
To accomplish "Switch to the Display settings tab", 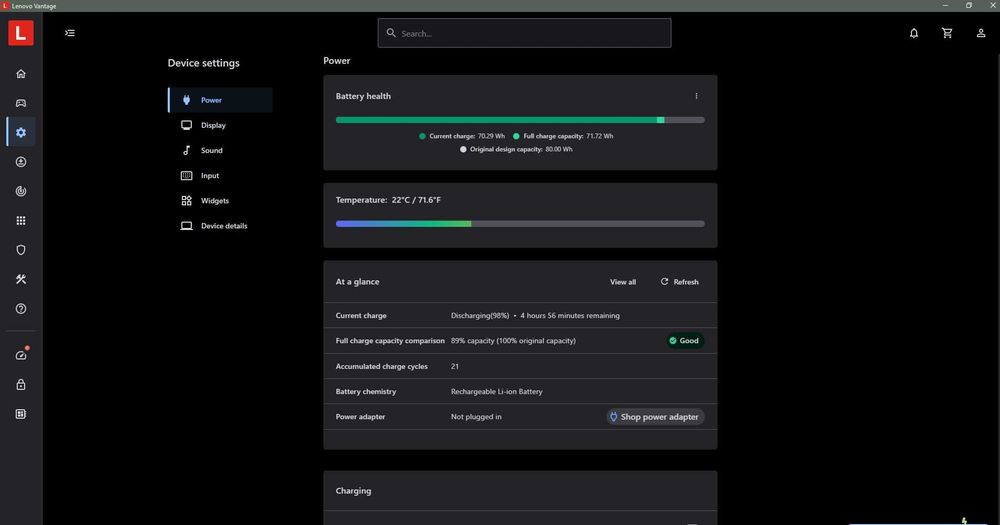I will click(x=221, y=125).
